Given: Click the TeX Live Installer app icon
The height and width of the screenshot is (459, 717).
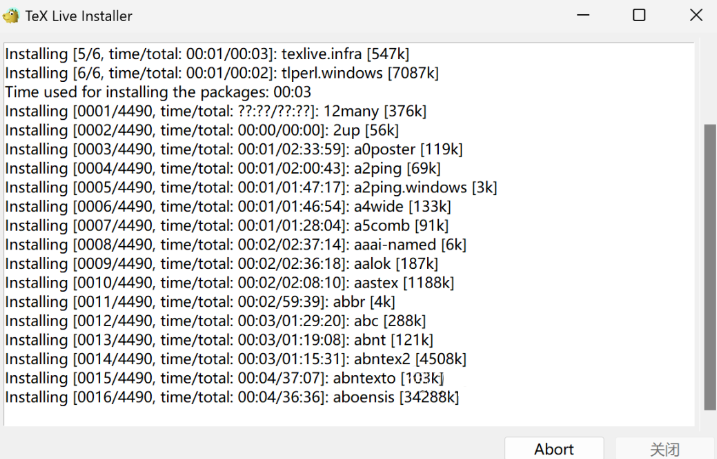Looking at the screenshot, I should (11, 16).
